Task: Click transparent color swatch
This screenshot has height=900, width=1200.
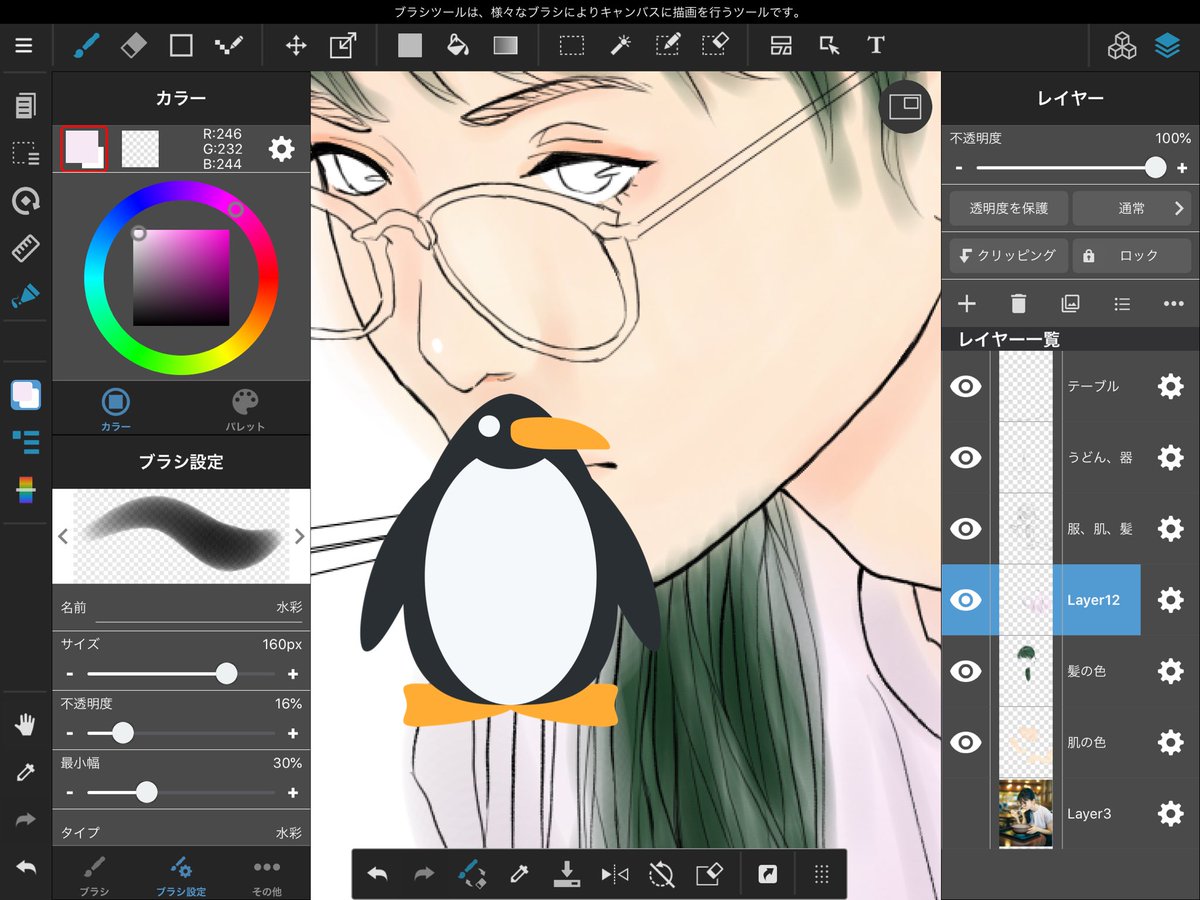Action: [x=140, y=149]
